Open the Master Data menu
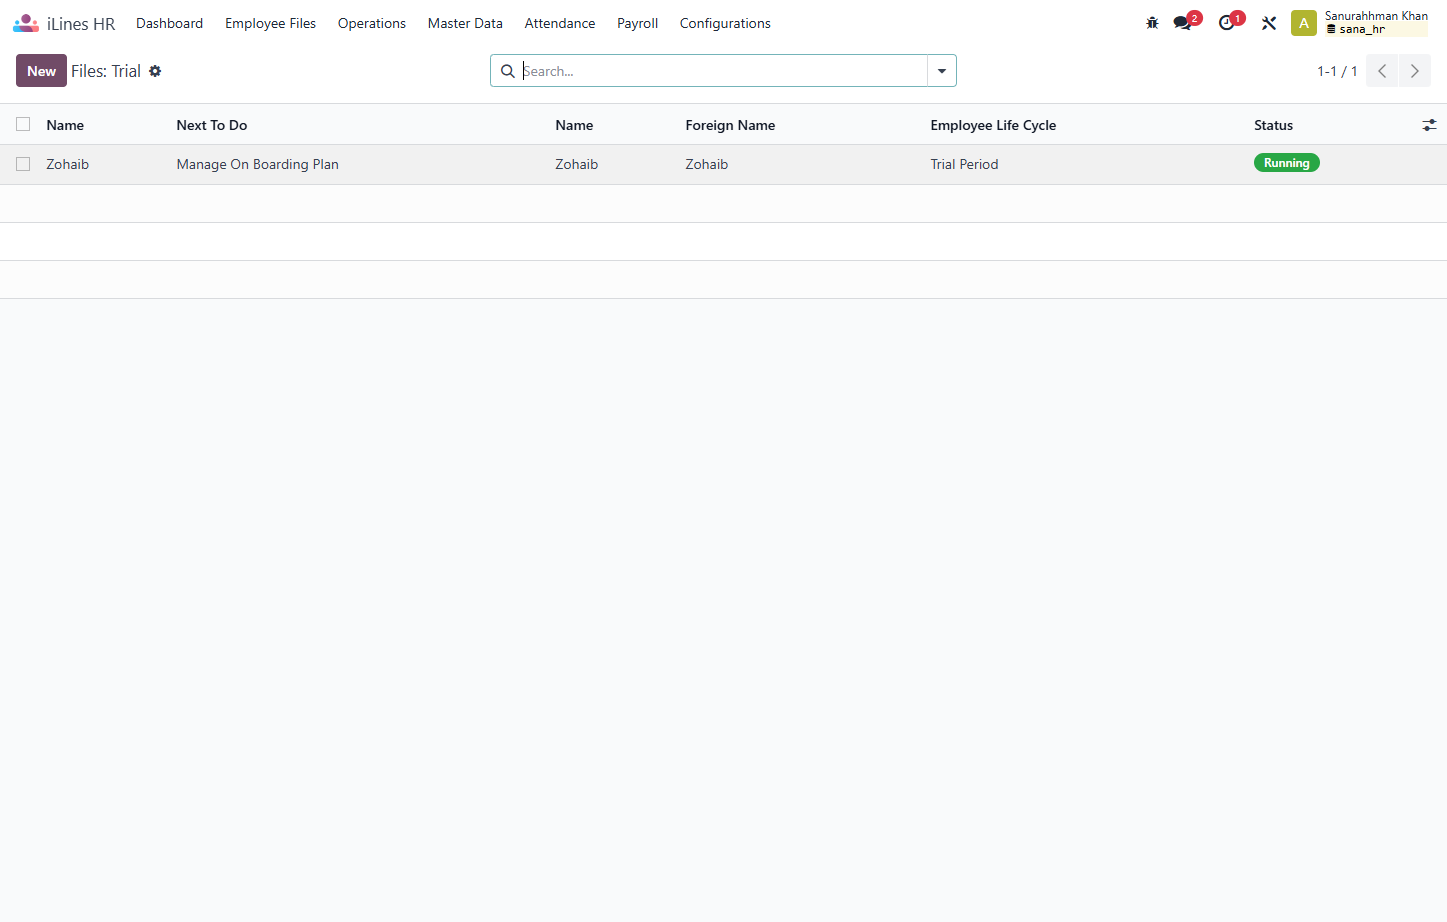 (x=465, y=23)
